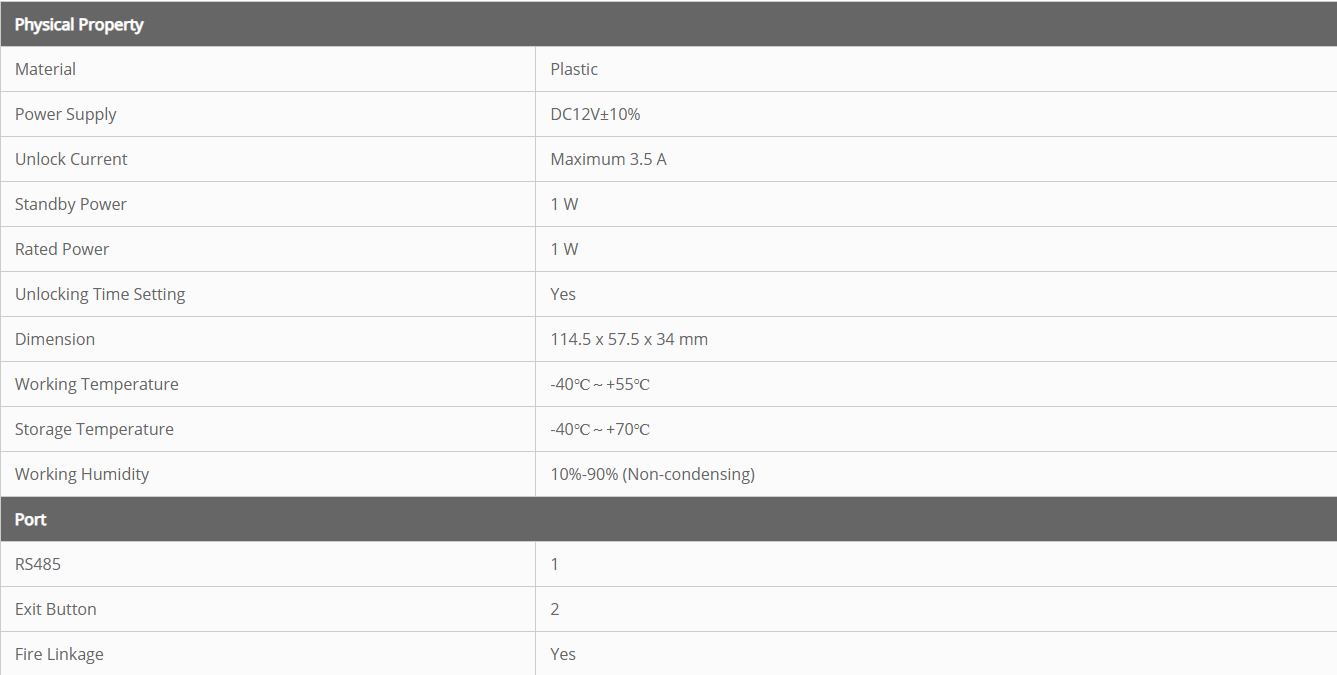This screenshot has width=1337, height=675.
Task: Click the Exit Button row label
Action: point(56,609)
